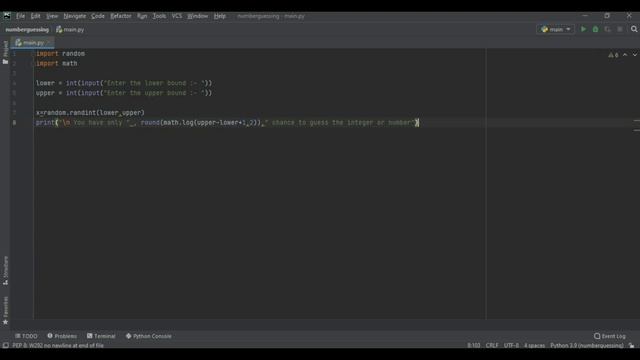The width and height of the screenshot is (640, 360).
Task: Click line number 8 in the gutter
Action: [14, 122]
